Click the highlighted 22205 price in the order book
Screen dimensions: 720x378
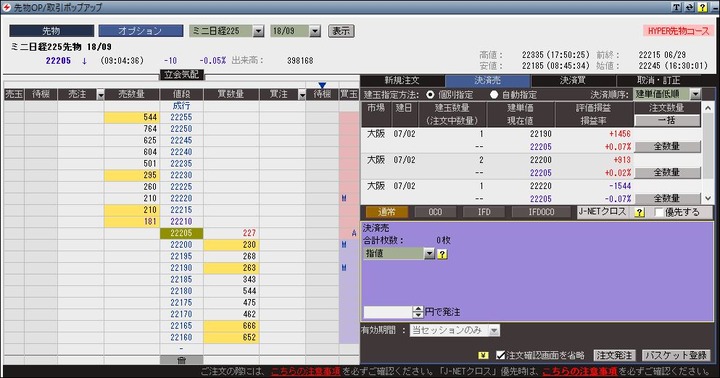181,233
